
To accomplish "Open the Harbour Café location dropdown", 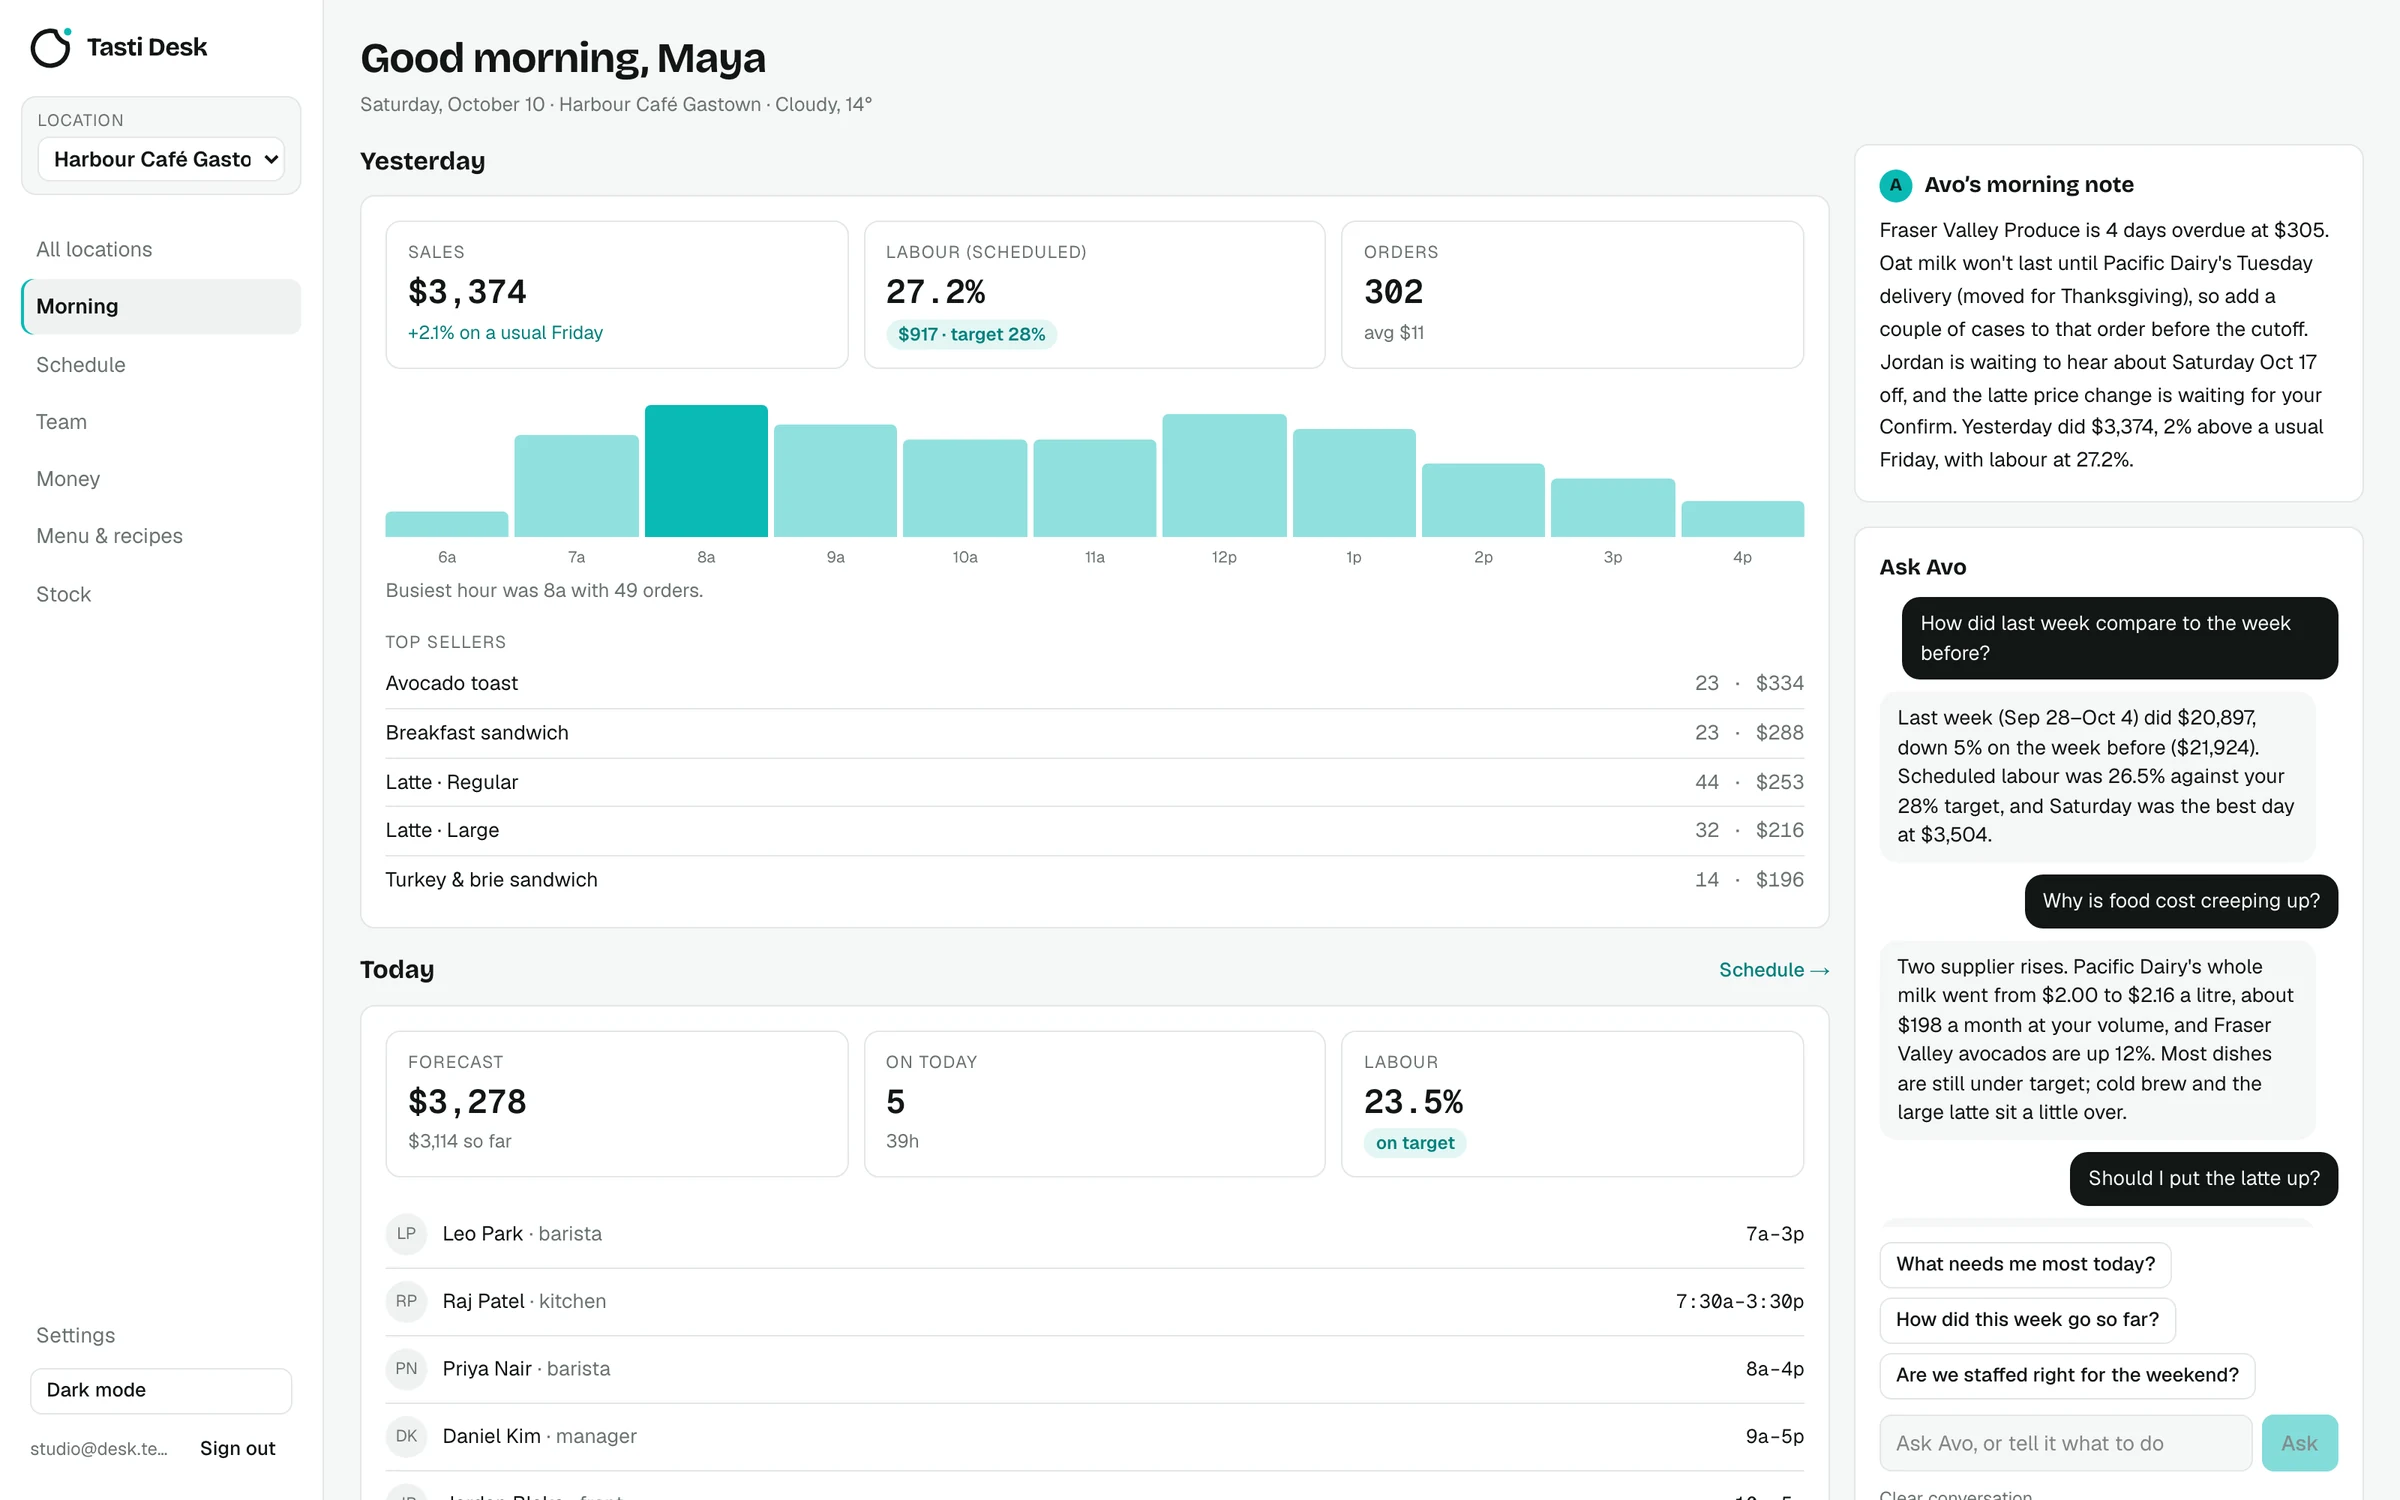I will 161,159.
